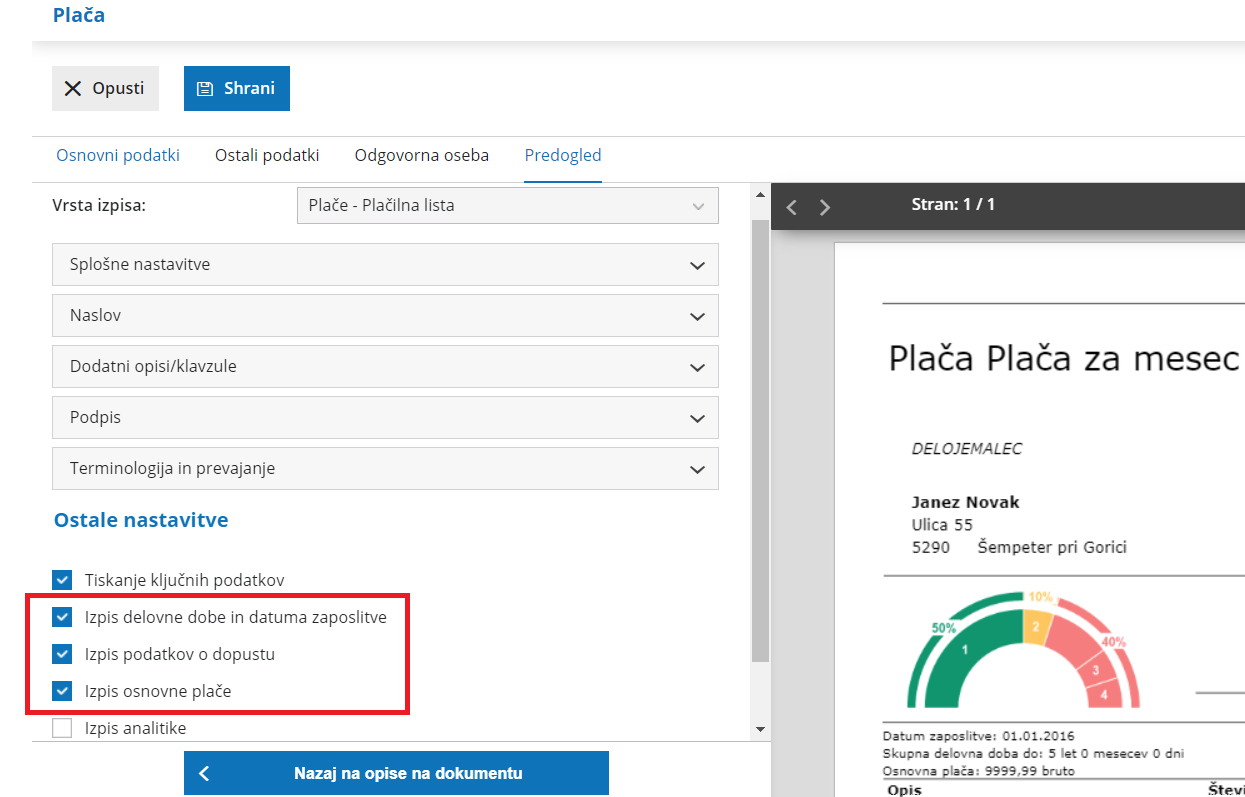Click 40% label on the chart
Image resolution: width=1245 pixels, height=797 pixels.
pyautogui.click(x=1114, y=642)
